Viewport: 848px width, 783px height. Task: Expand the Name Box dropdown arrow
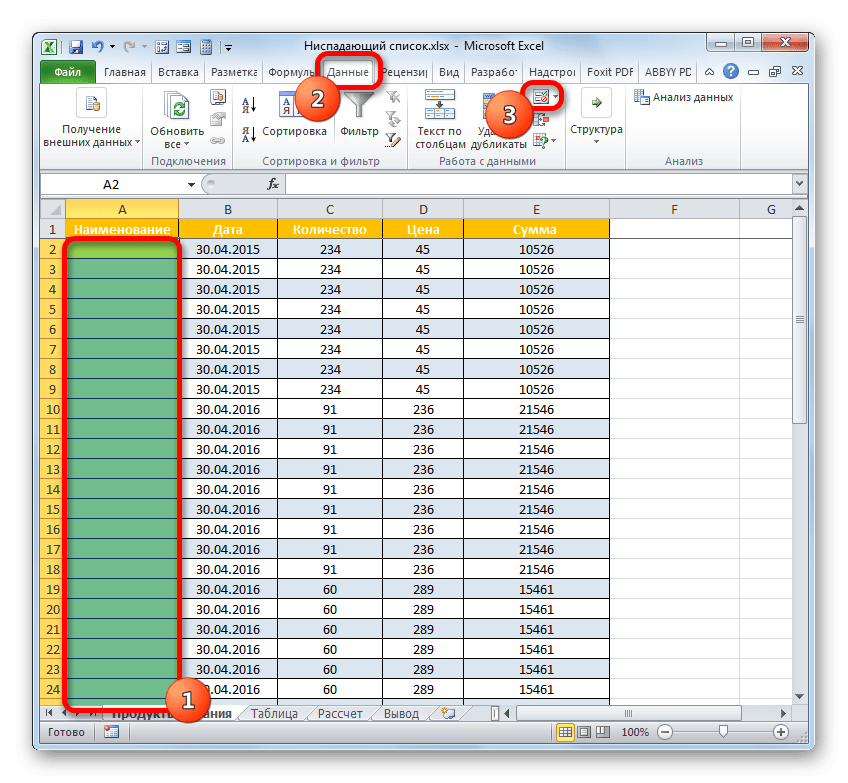191,184
